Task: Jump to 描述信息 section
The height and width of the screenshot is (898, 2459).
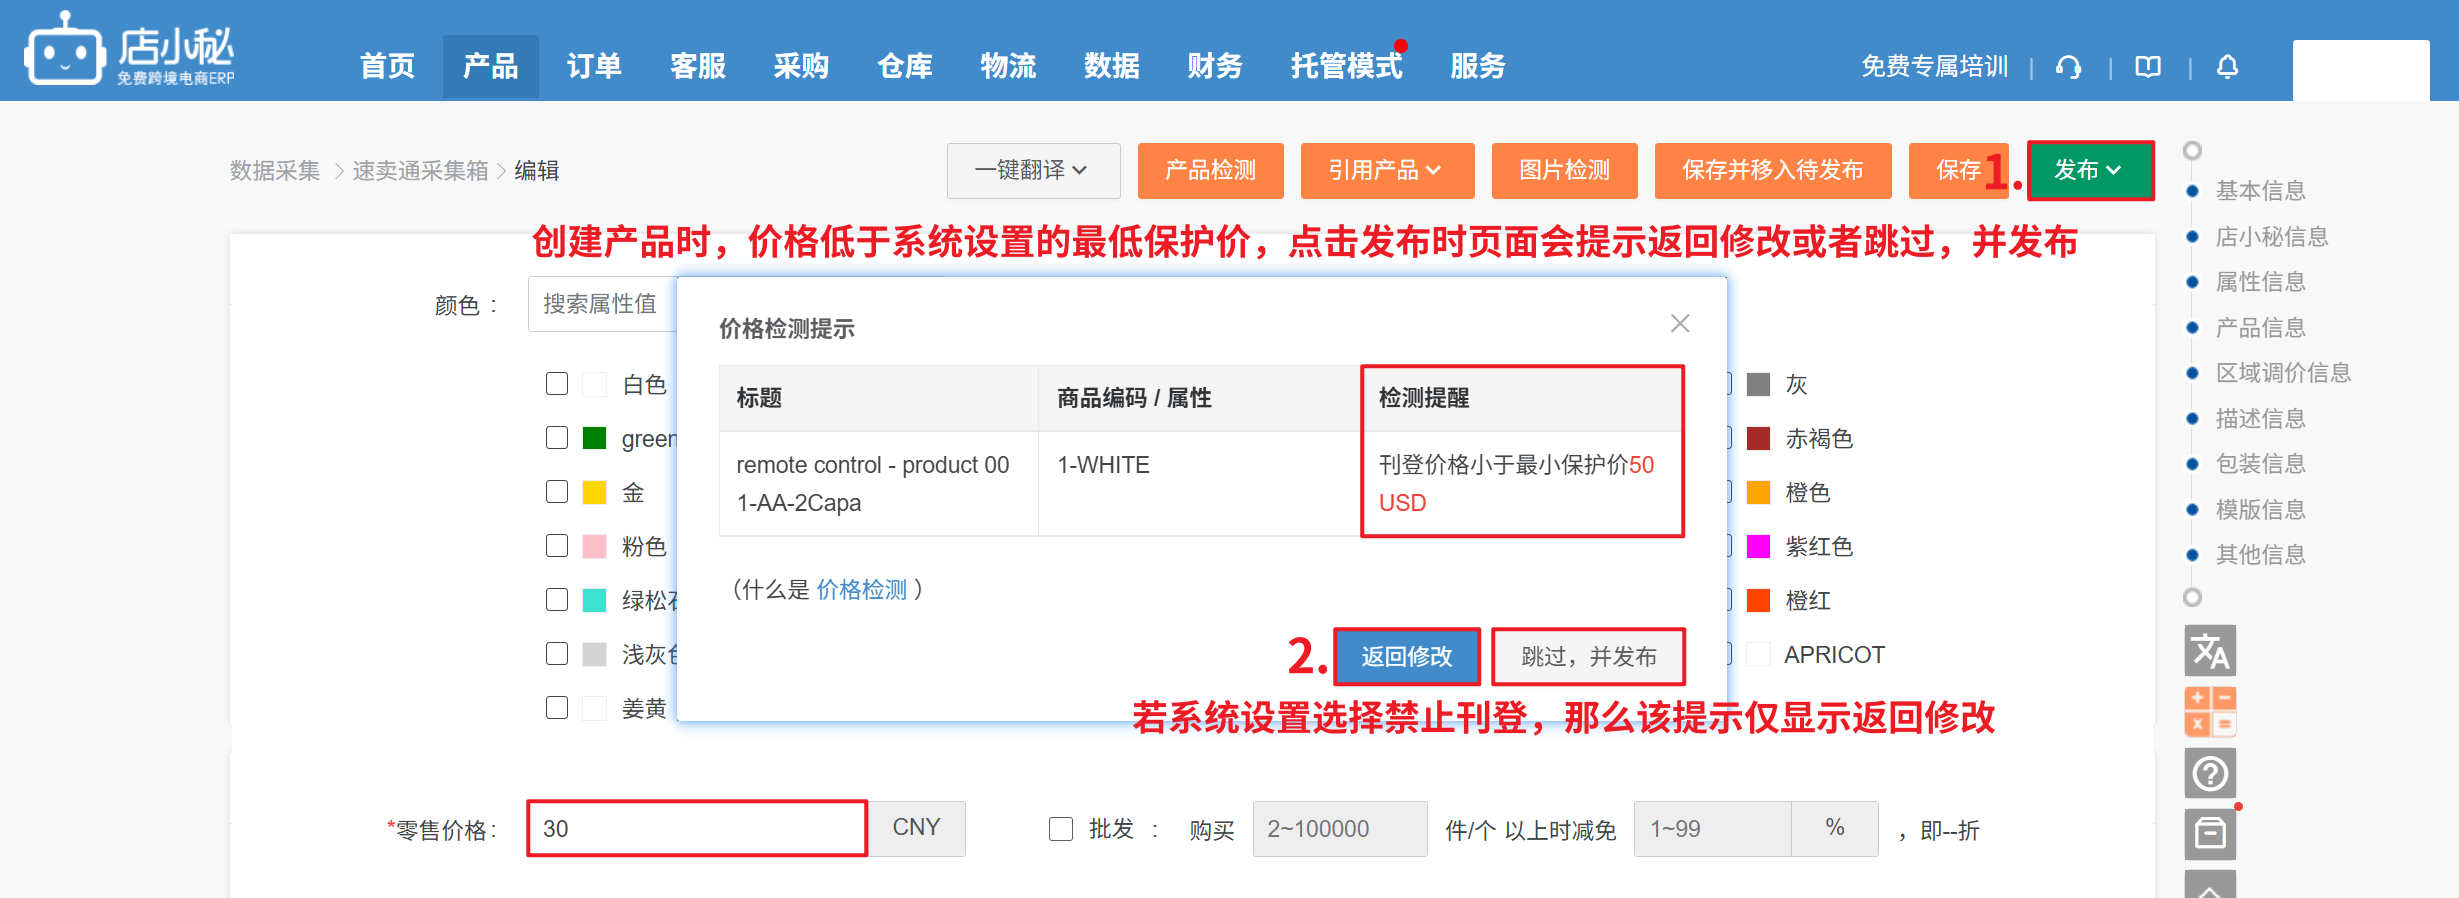Action: click(2260, 419)
